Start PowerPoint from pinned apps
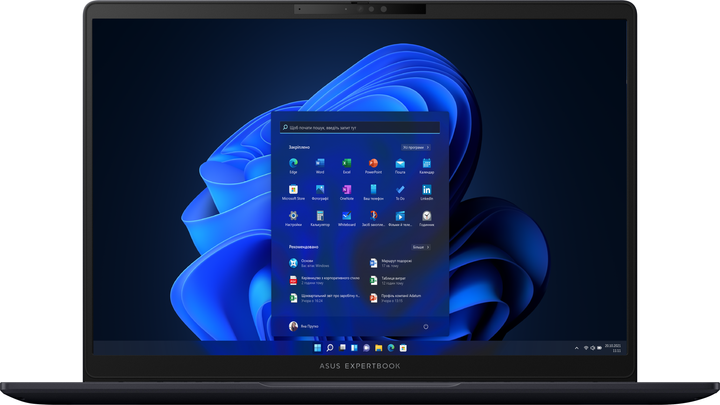Screen dimensions: 720x405 click(373, 163)
